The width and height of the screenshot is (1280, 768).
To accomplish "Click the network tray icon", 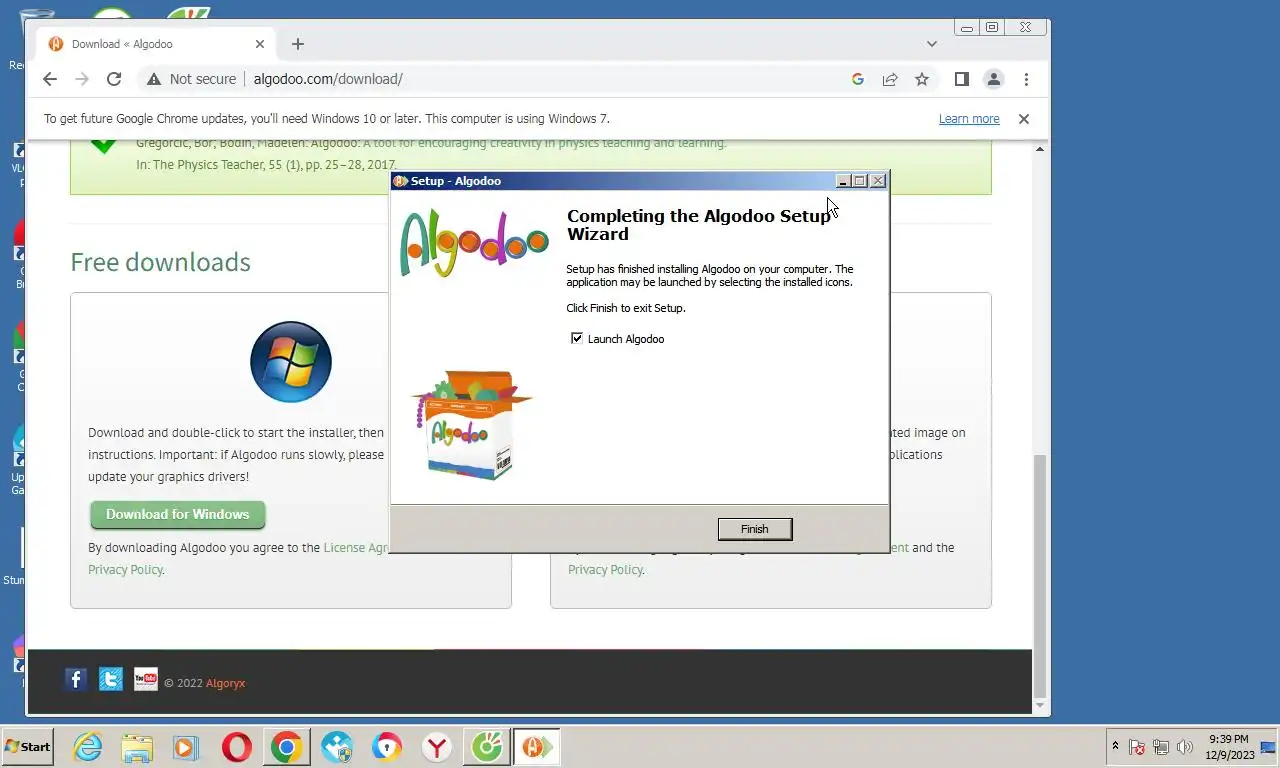I will point(1161,747).
